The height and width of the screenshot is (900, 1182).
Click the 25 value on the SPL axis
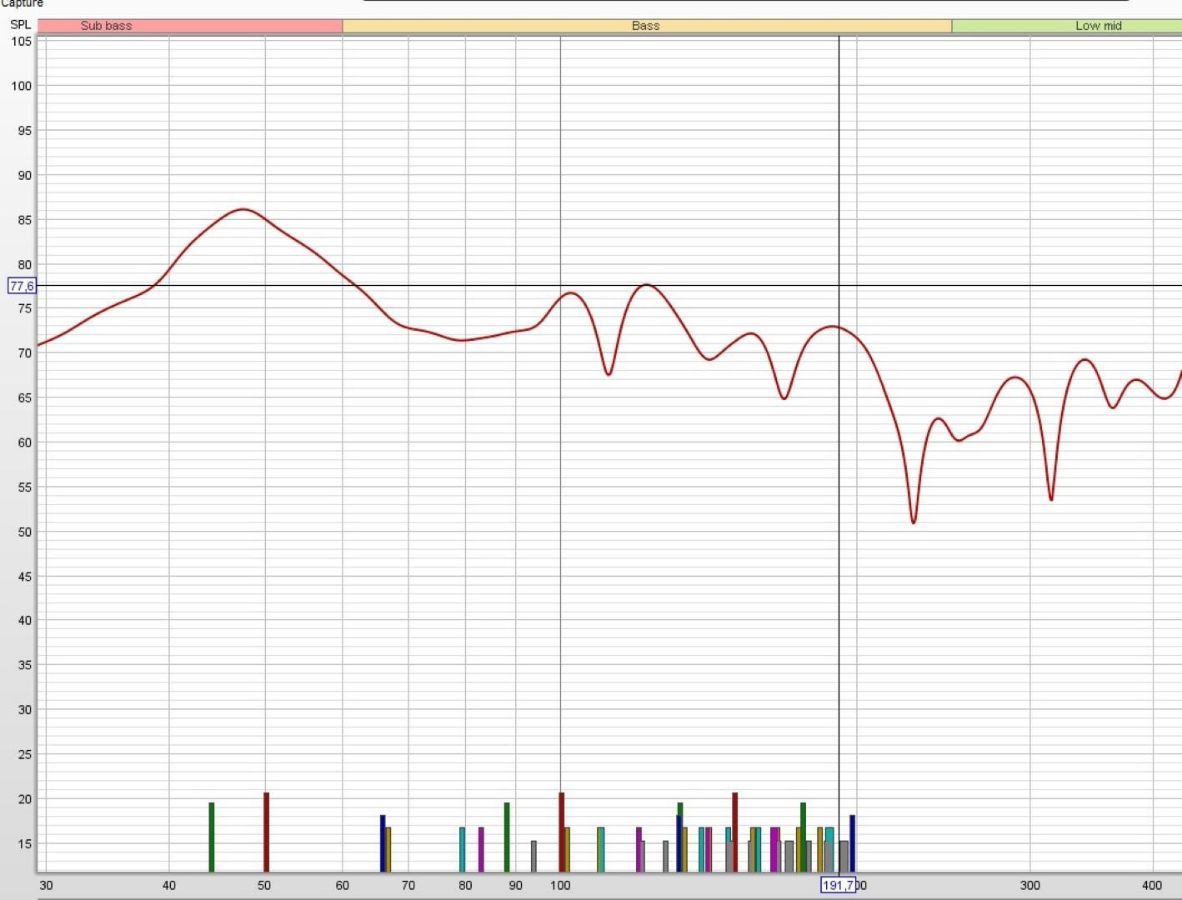[x=25, y=755]
